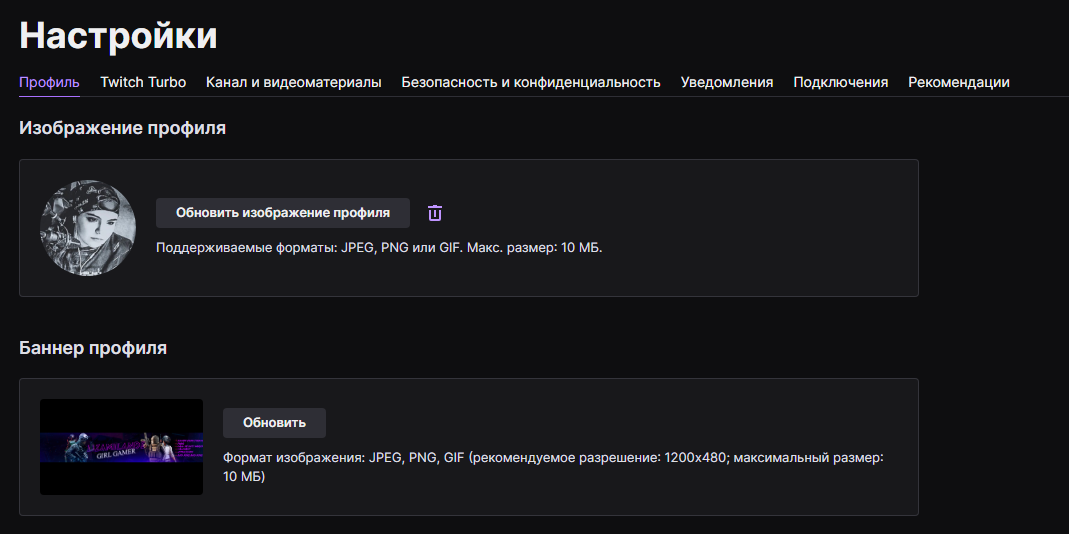This screenshot has width=1069, height=534.
Task: Click the "Настройки" page heading
Action: pos(118,36)
